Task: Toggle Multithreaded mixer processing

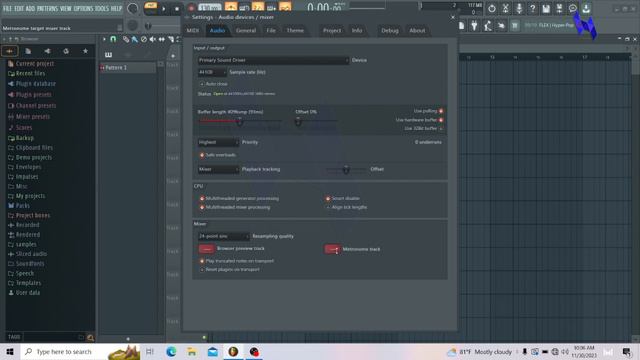Action: (x=202, y=207)
